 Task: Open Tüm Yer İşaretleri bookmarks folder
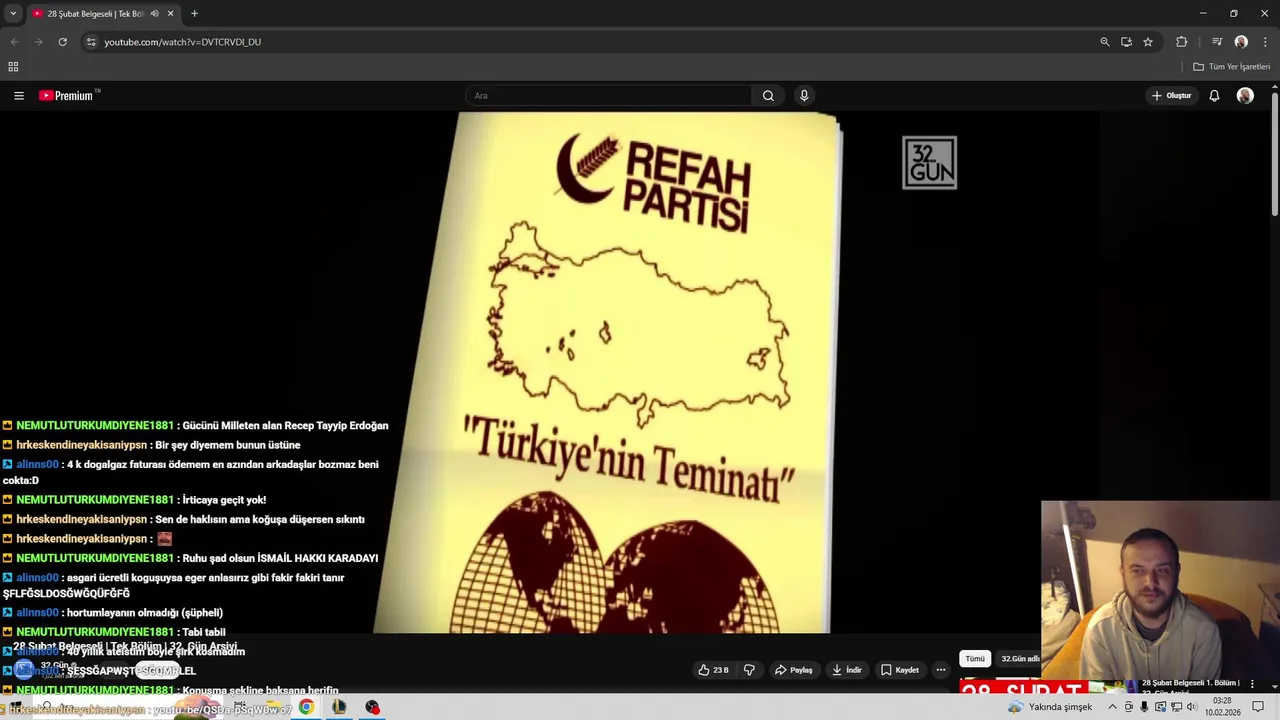pos(1232,67)
